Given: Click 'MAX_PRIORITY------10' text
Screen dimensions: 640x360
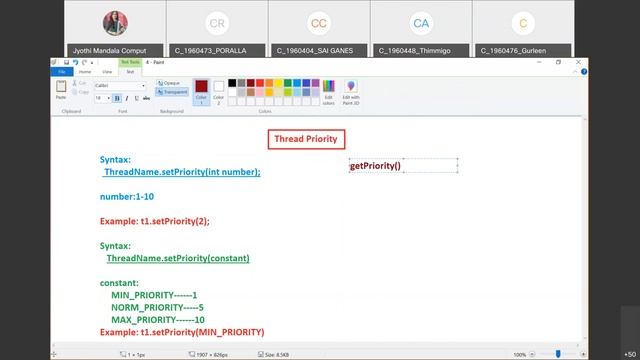Looking at the screenshot, I should click(158, 320).
